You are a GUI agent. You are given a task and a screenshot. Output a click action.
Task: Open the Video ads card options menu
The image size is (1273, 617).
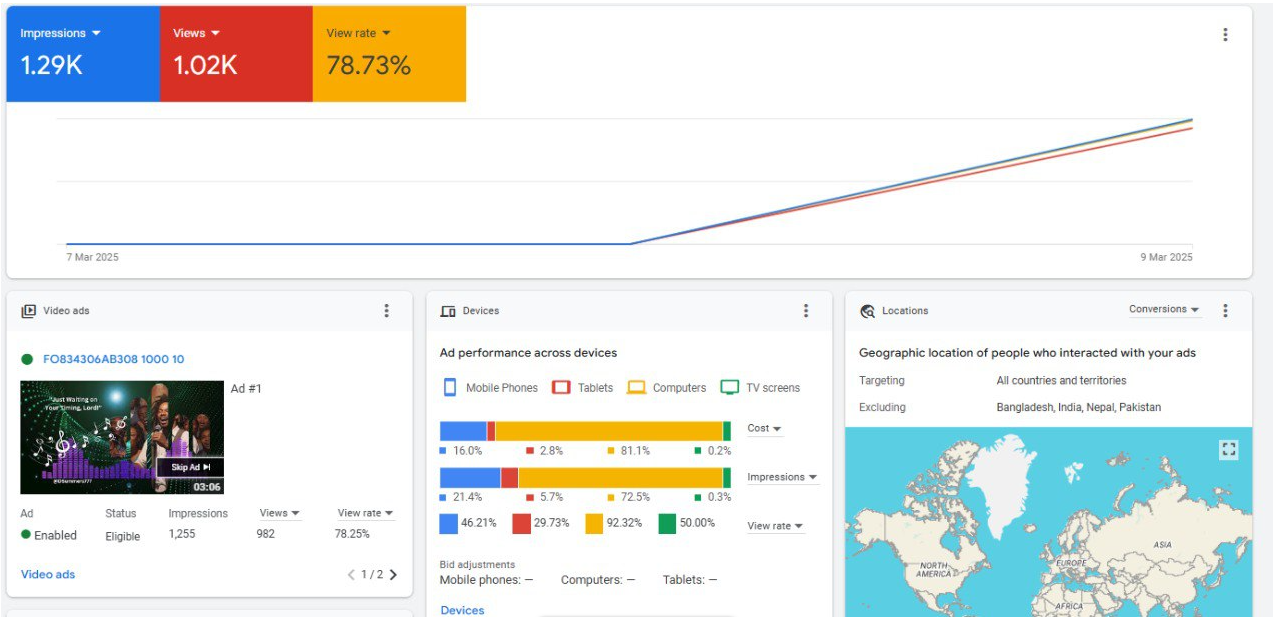coord(387,311)
